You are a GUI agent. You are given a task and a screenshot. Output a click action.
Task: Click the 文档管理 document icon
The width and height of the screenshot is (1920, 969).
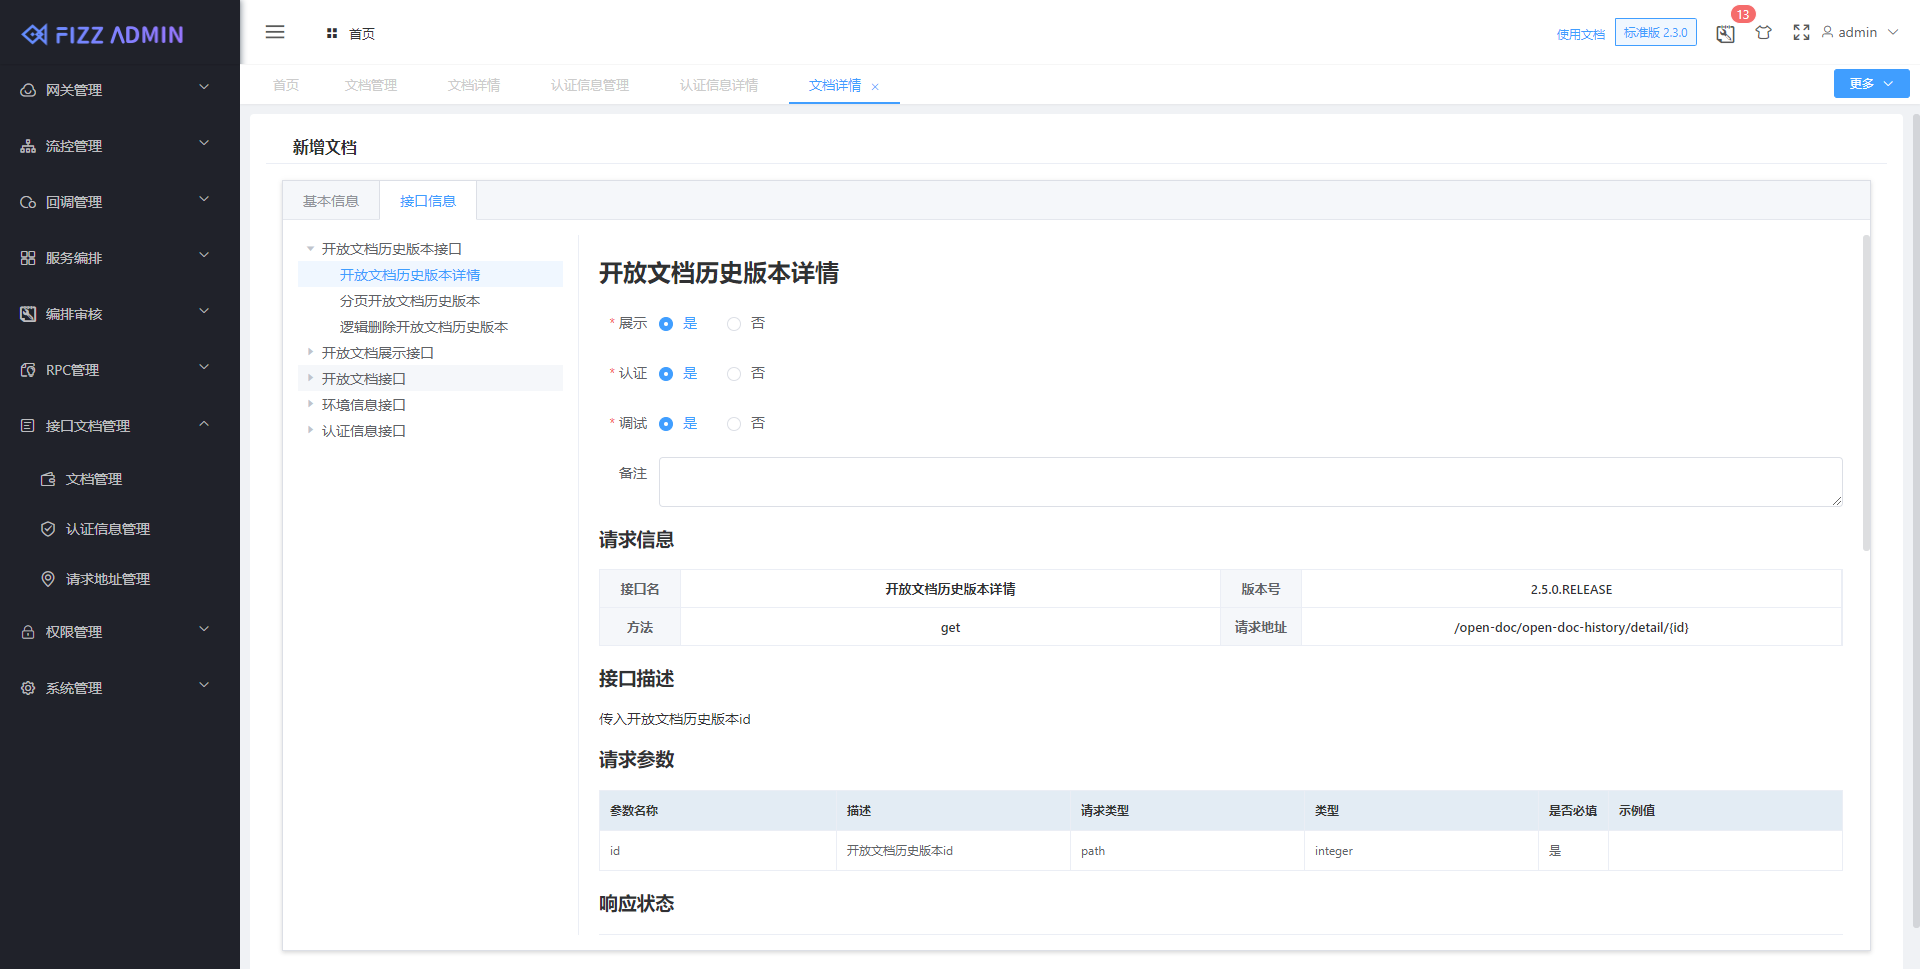pos(47,478)
